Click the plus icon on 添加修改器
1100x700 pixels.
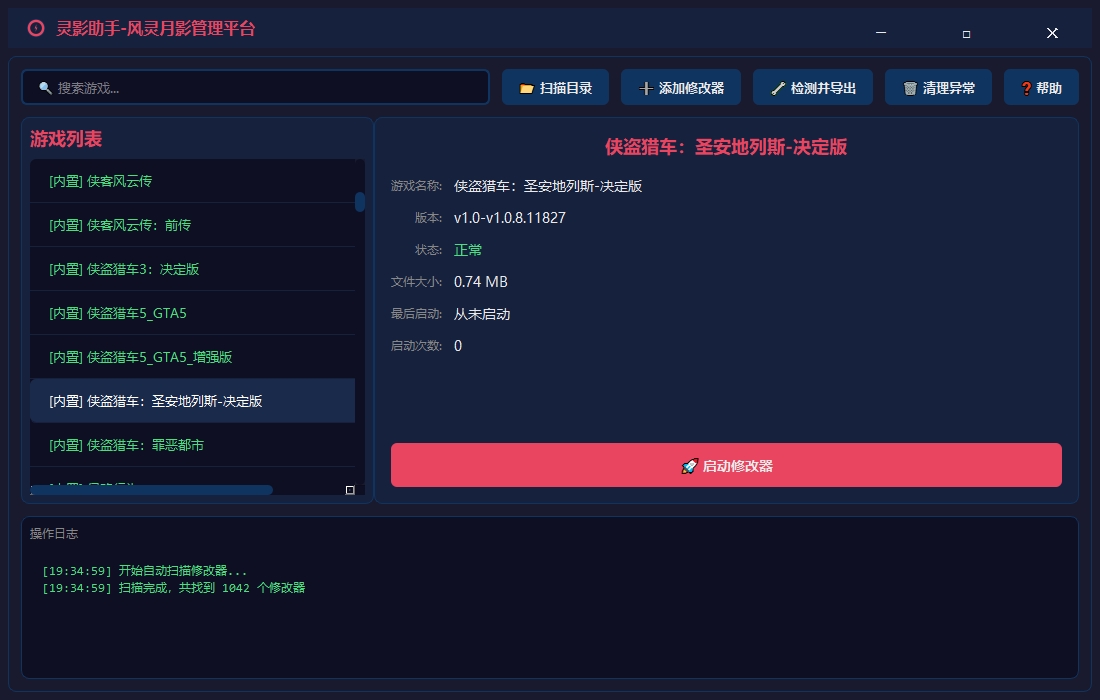645,88
